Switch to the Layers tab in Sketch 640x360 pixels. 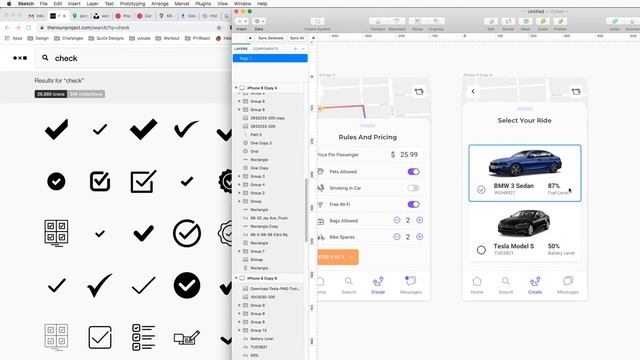click(241, 49)
